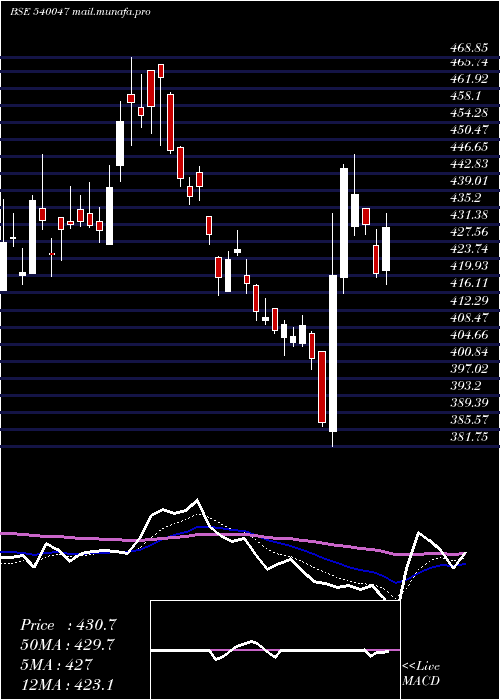
Task: Click the 468.85 price axis label
Action: [469, 48]
